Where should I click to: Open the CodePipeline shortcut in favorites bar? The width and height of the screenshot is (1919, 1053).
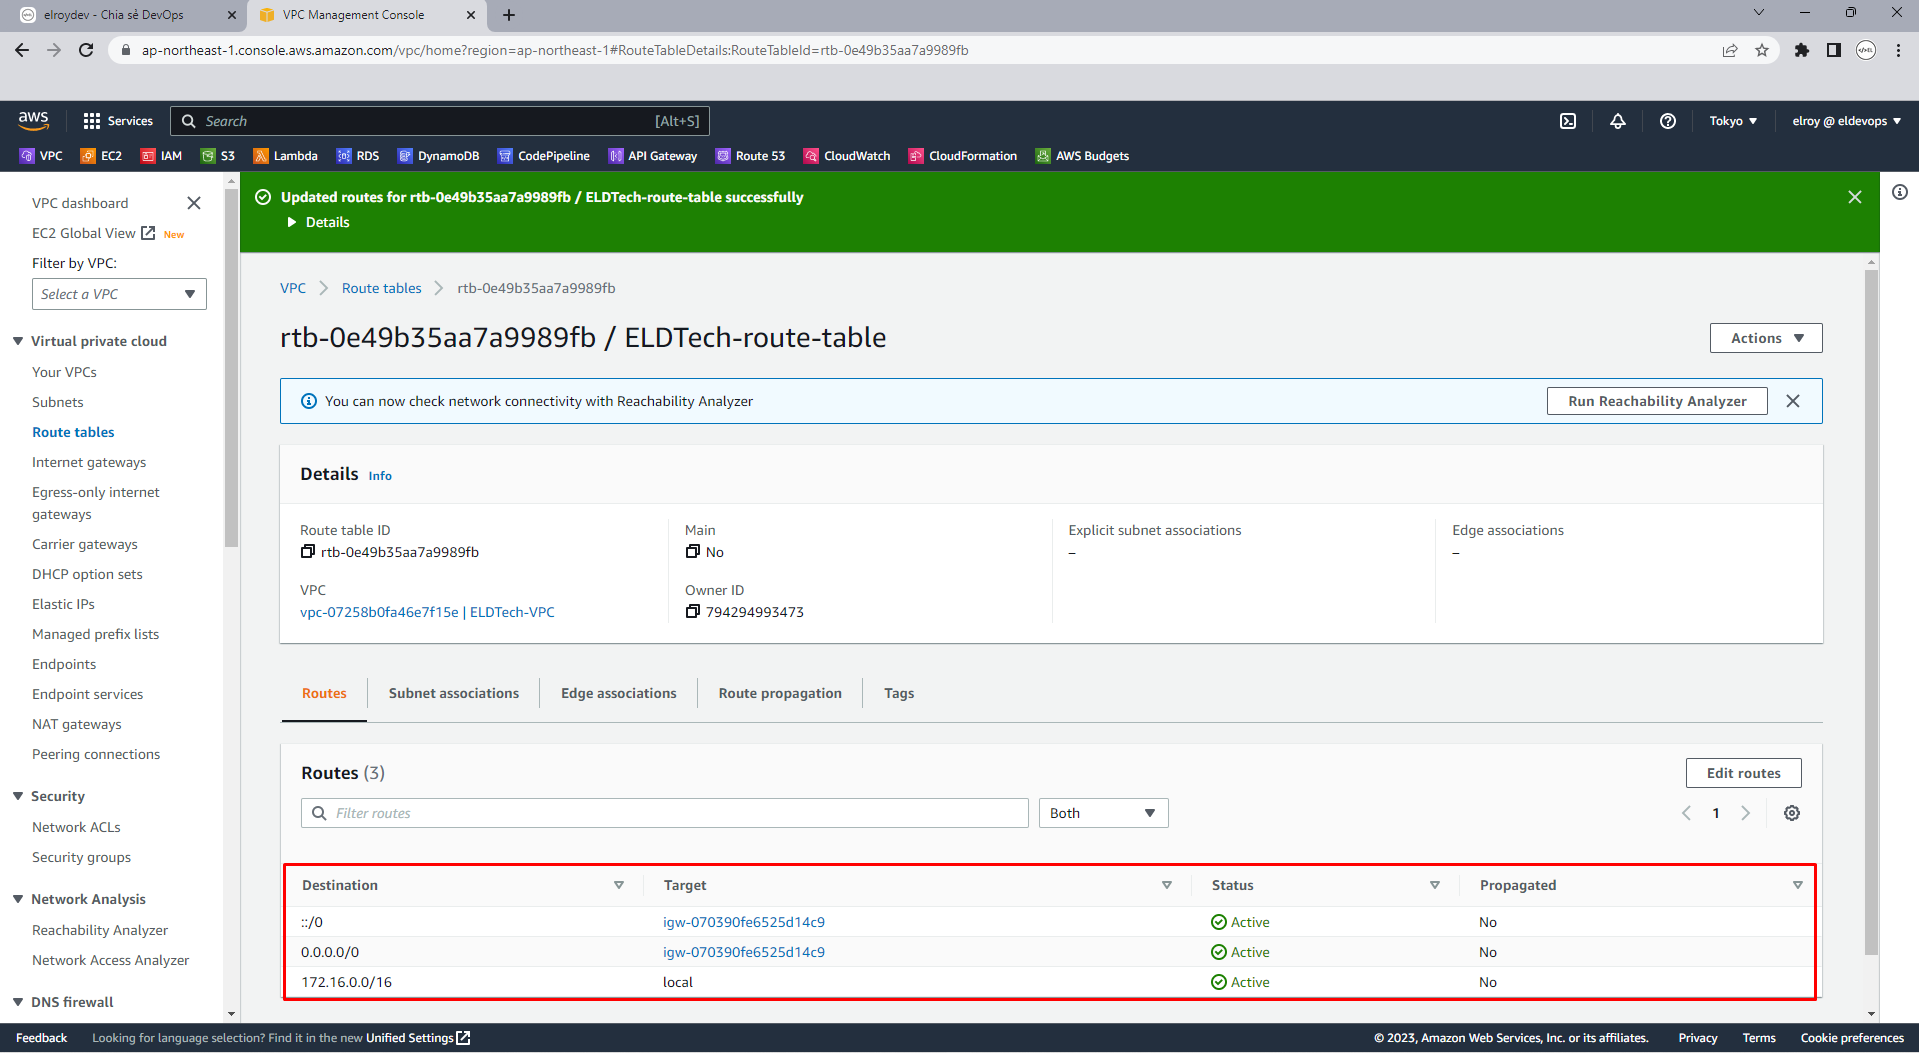pyautogui.click(x=544, y=156)
